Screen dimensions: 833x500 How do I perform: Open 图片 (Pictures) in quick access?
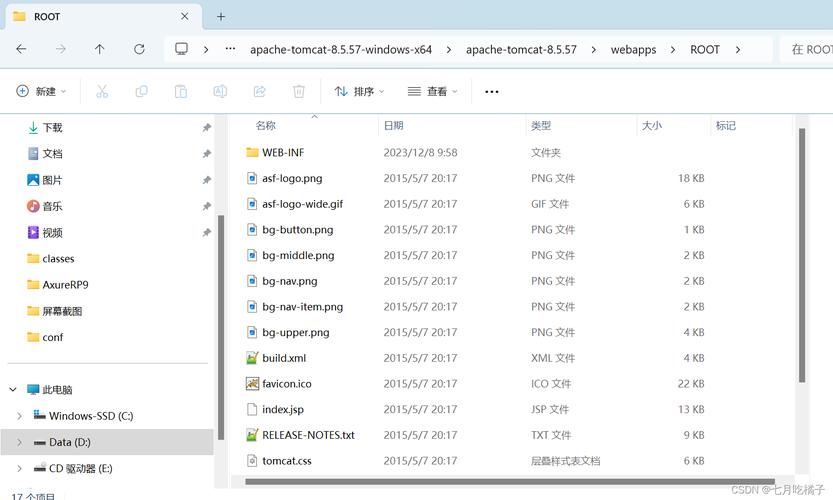[x=52, y=180]
